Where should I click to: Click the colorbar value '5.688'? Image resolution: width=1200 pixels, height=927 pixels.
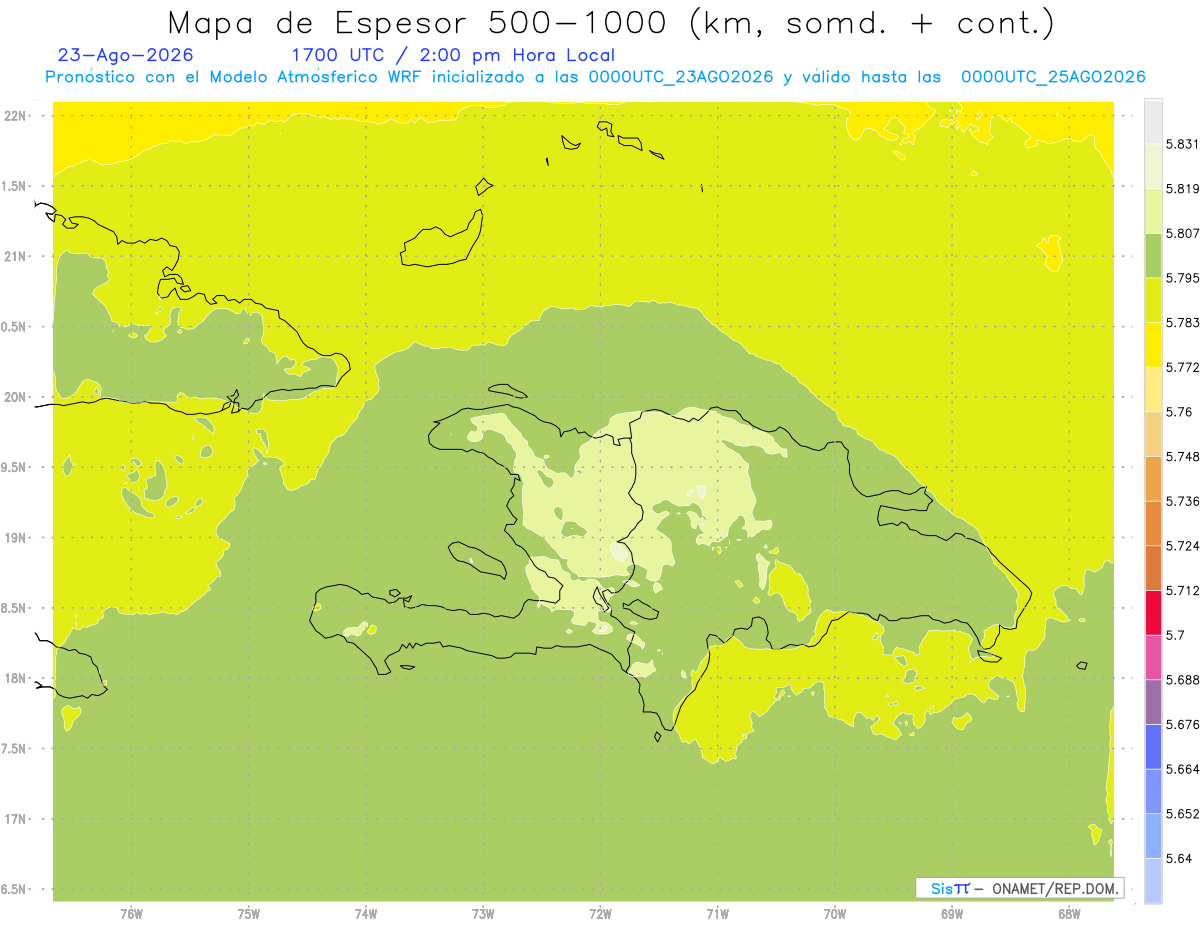1182,680
